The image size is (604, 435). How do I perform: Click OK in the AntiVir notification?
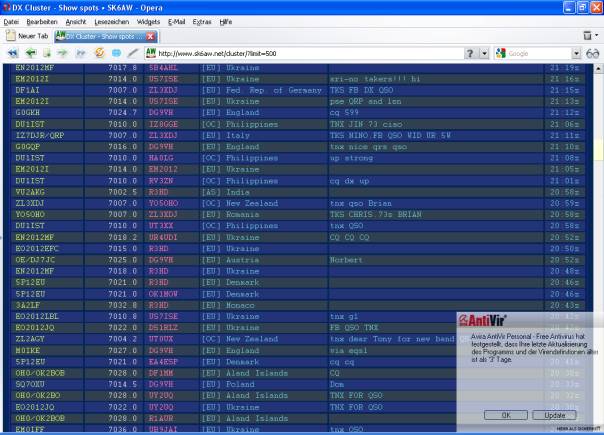point(506,415)
